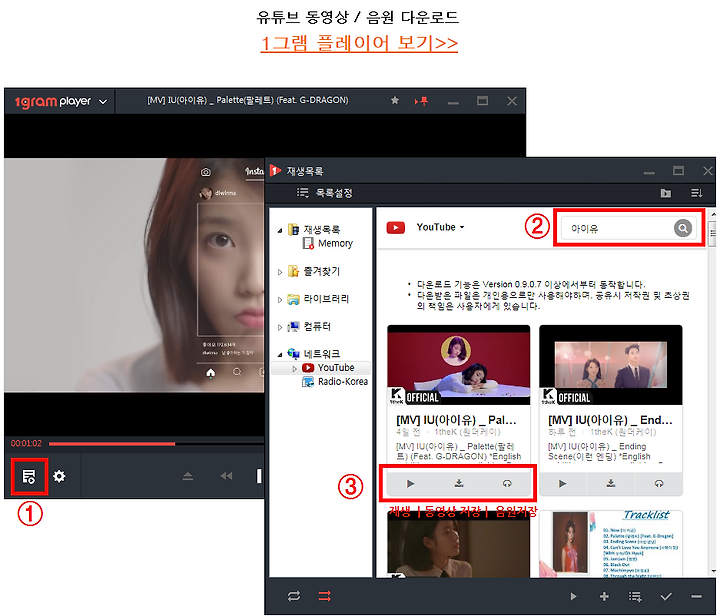Click the folder icon in playlist toolbar
720x616 pixels.
click(x=666, y=193)
